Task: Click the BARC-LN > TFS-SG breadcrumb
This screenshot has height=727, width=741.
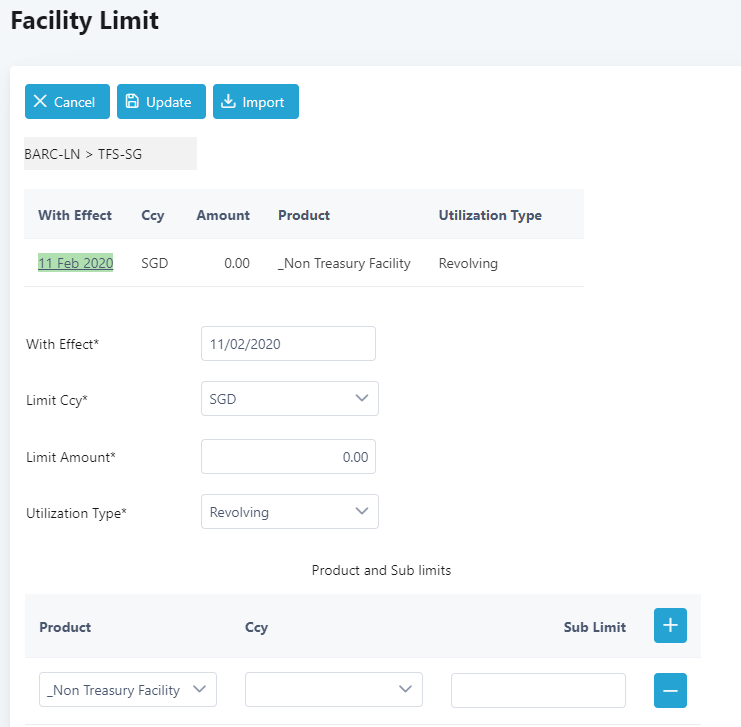Action: (x=83, y=154)
